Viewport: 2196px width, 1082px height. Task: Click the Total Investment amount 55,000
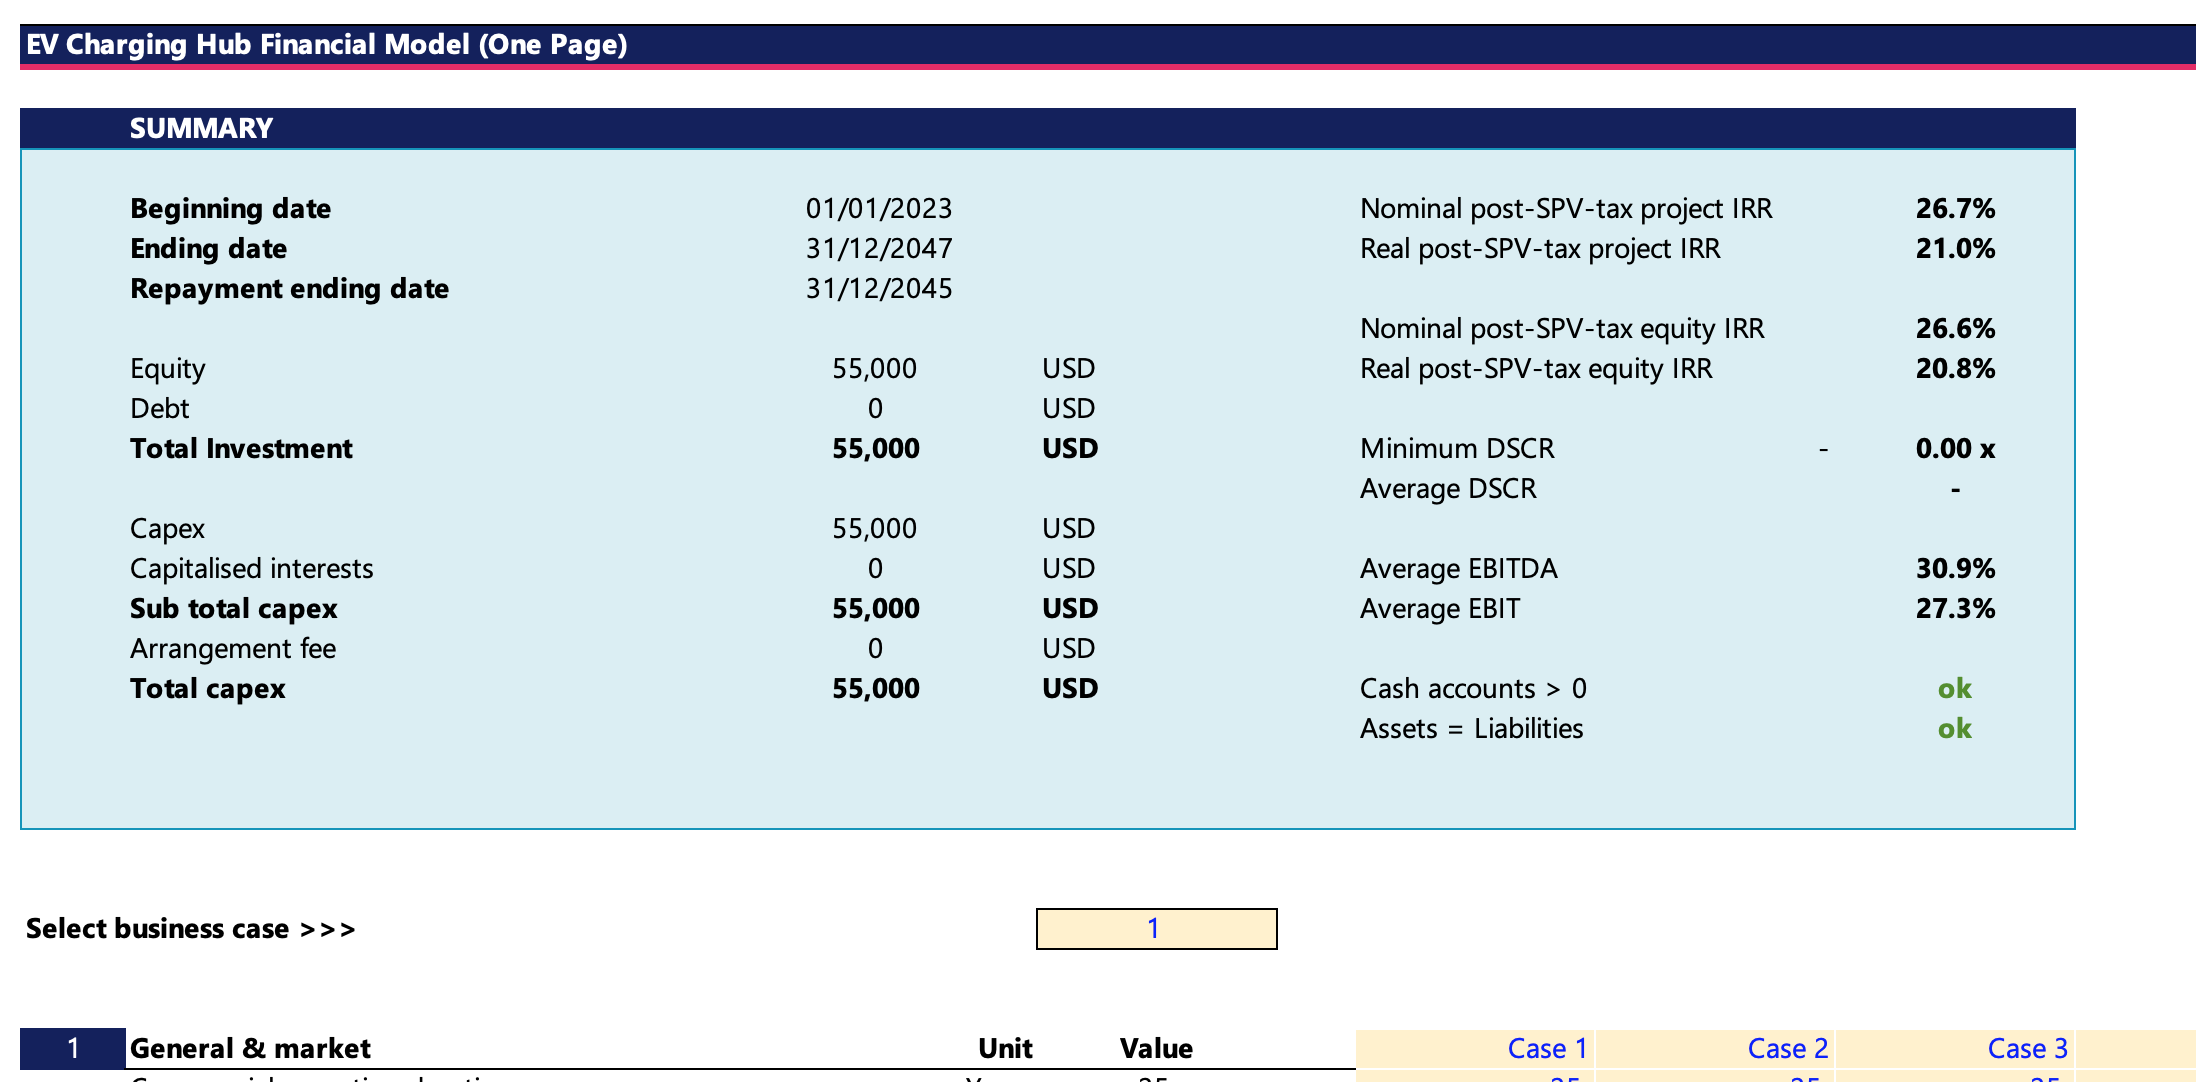(877, 448)
